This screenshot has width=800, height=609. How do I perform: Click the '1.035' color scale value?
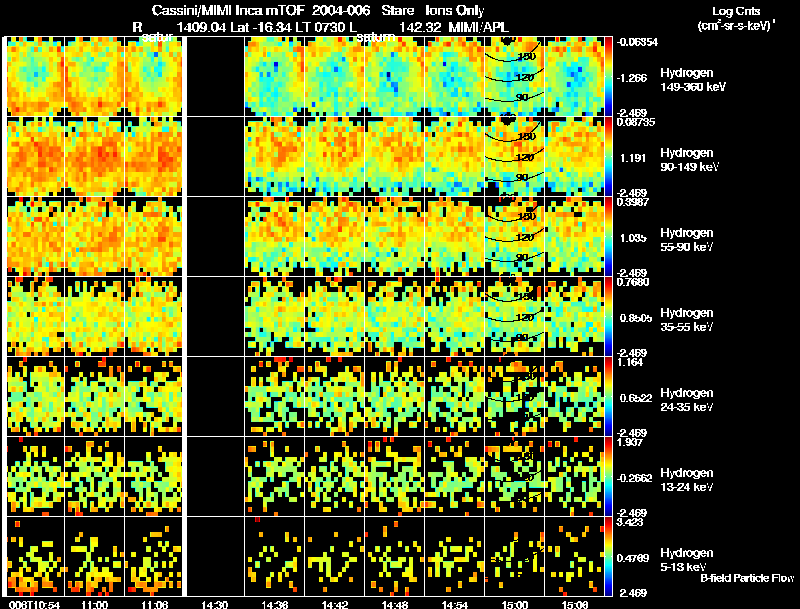click(633, 238)
